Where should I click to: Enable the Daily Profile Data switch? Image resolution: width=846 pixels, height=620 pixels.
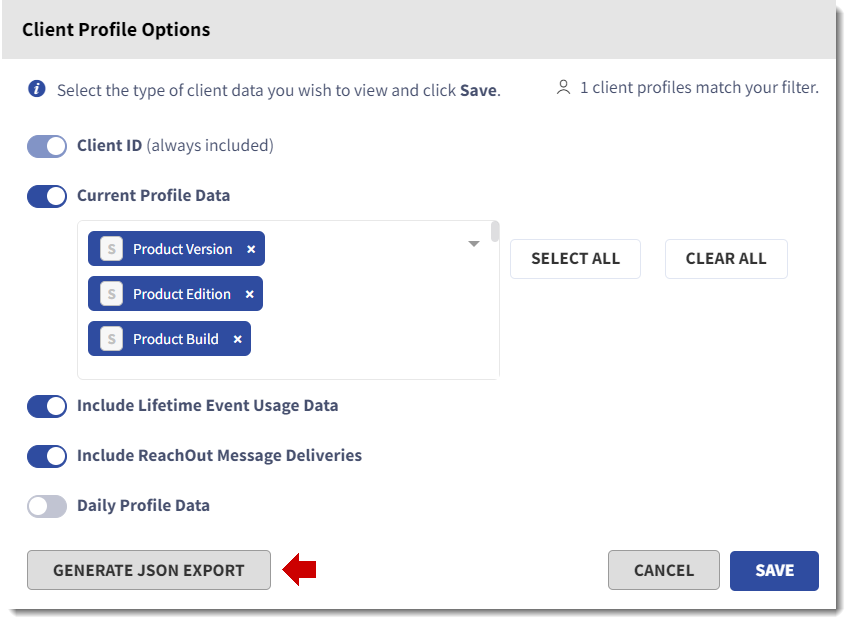[47, 506]
